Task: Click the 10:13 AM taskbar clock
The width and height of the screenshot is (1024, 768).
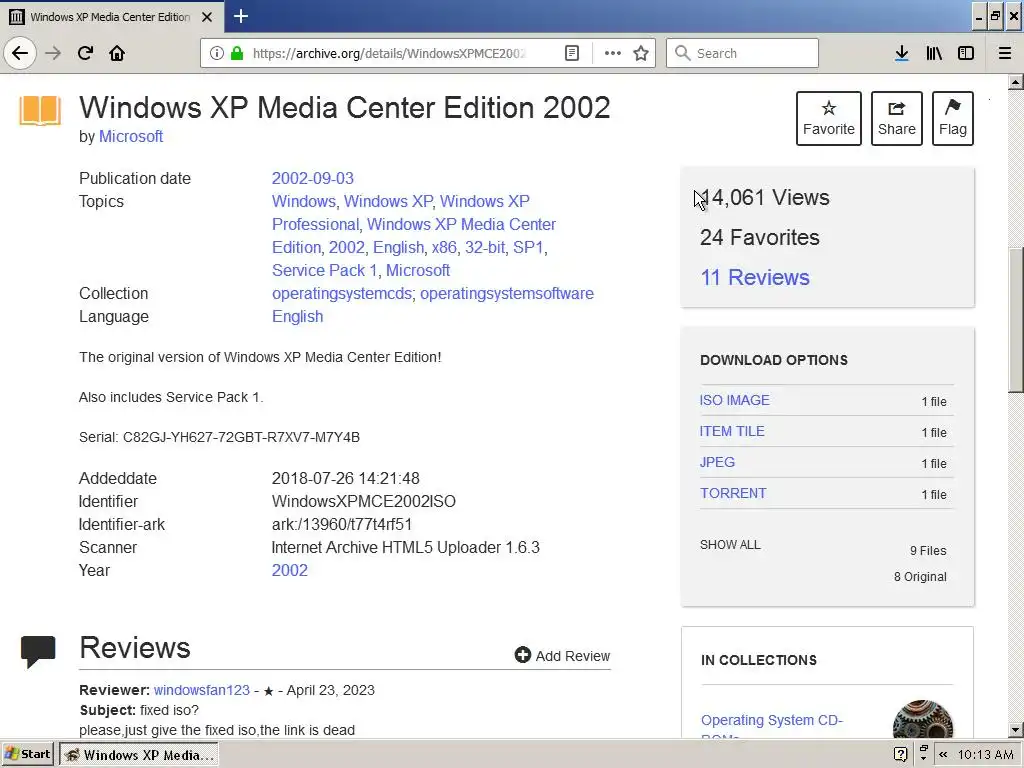Action: pyautogui.click(x=985, y=755)
